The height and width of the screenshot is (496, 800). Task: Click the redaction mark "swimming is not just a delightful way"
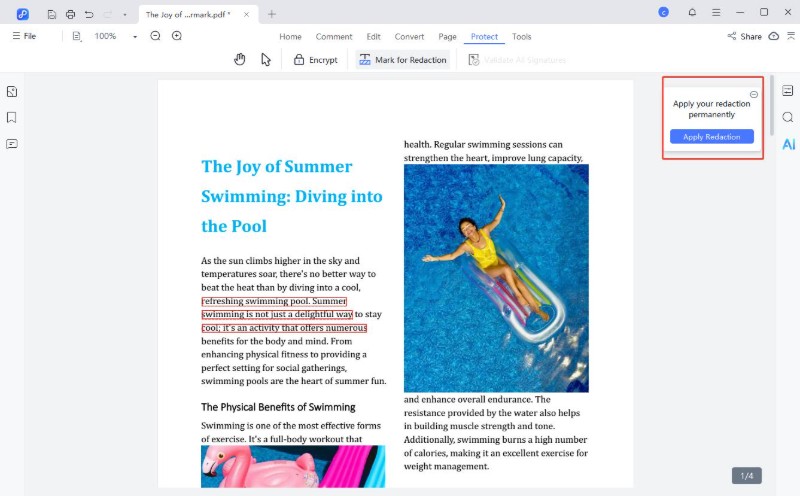(x=277, y=314)
